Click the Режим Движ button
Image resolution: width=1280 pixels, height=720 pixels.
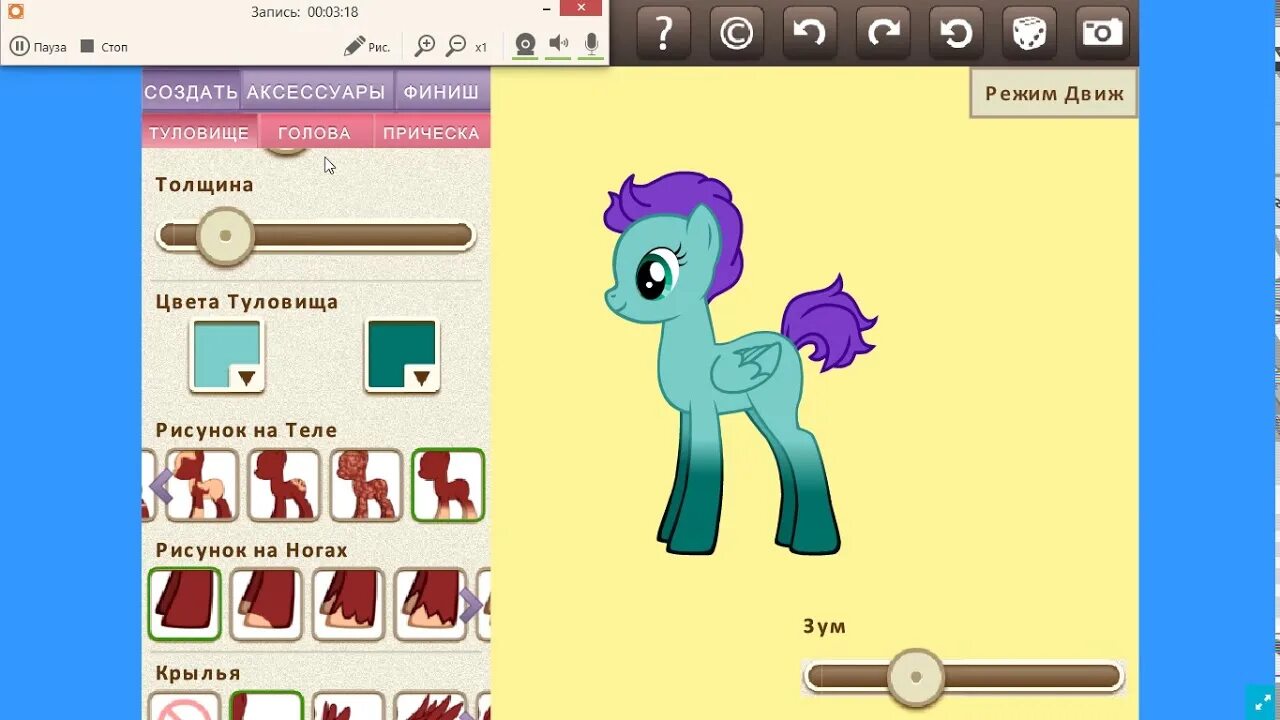click(x=1054, y=94)
